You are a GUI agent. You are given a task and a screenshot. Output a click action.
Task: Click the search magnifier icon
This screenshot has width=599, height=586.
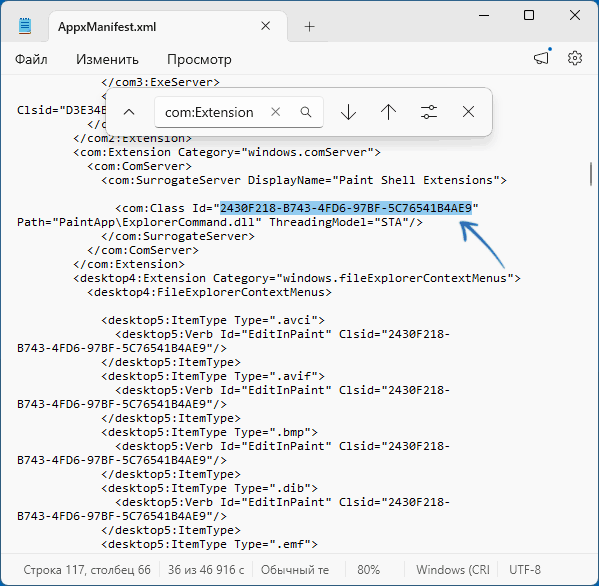(306, 112)
